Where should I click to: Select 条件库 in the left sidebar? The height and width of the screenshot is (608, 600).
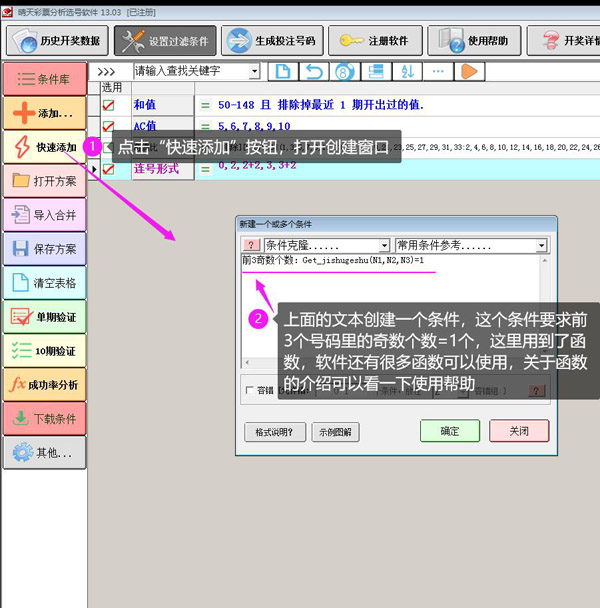point(44,79)
